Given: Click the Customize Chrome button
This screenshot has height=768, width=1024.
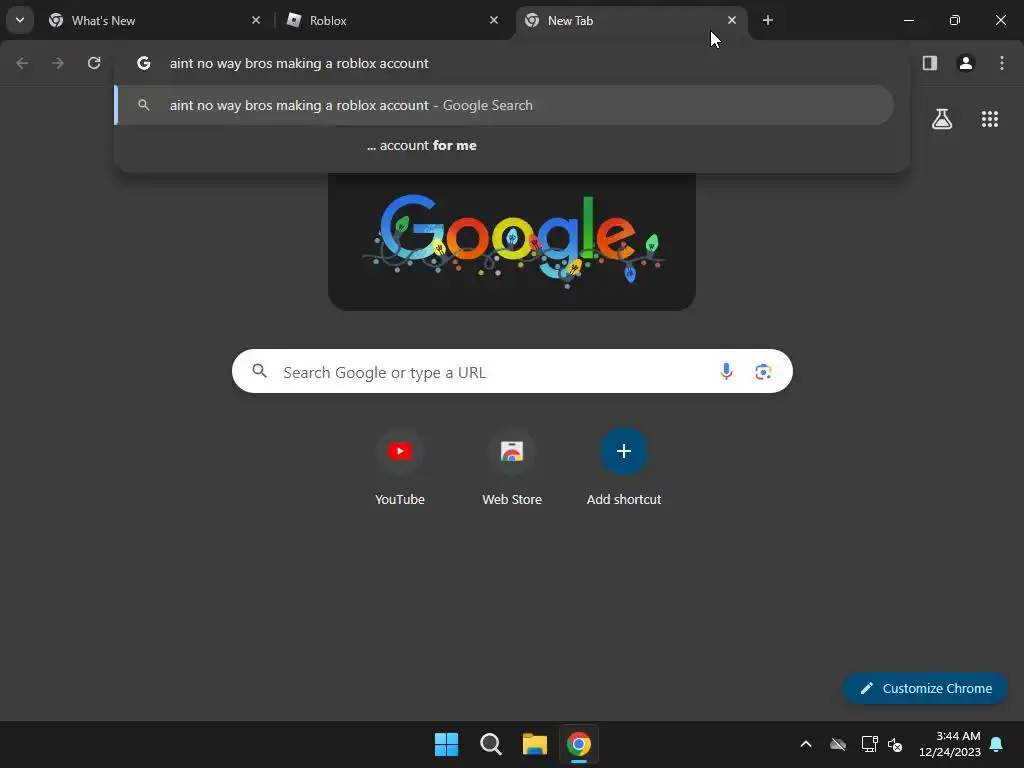Looking at the screenshot, I should tap(925, 688).
